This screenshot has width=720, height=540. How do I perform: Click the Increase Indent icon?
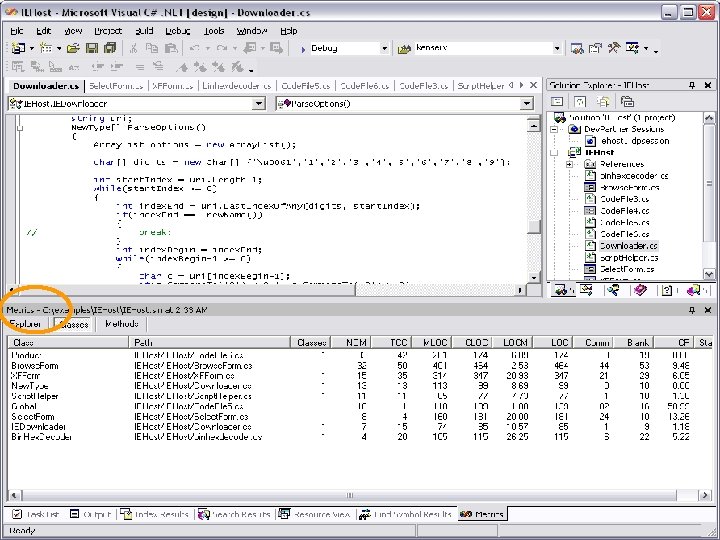pyautogui.click(x=117, y=67)
